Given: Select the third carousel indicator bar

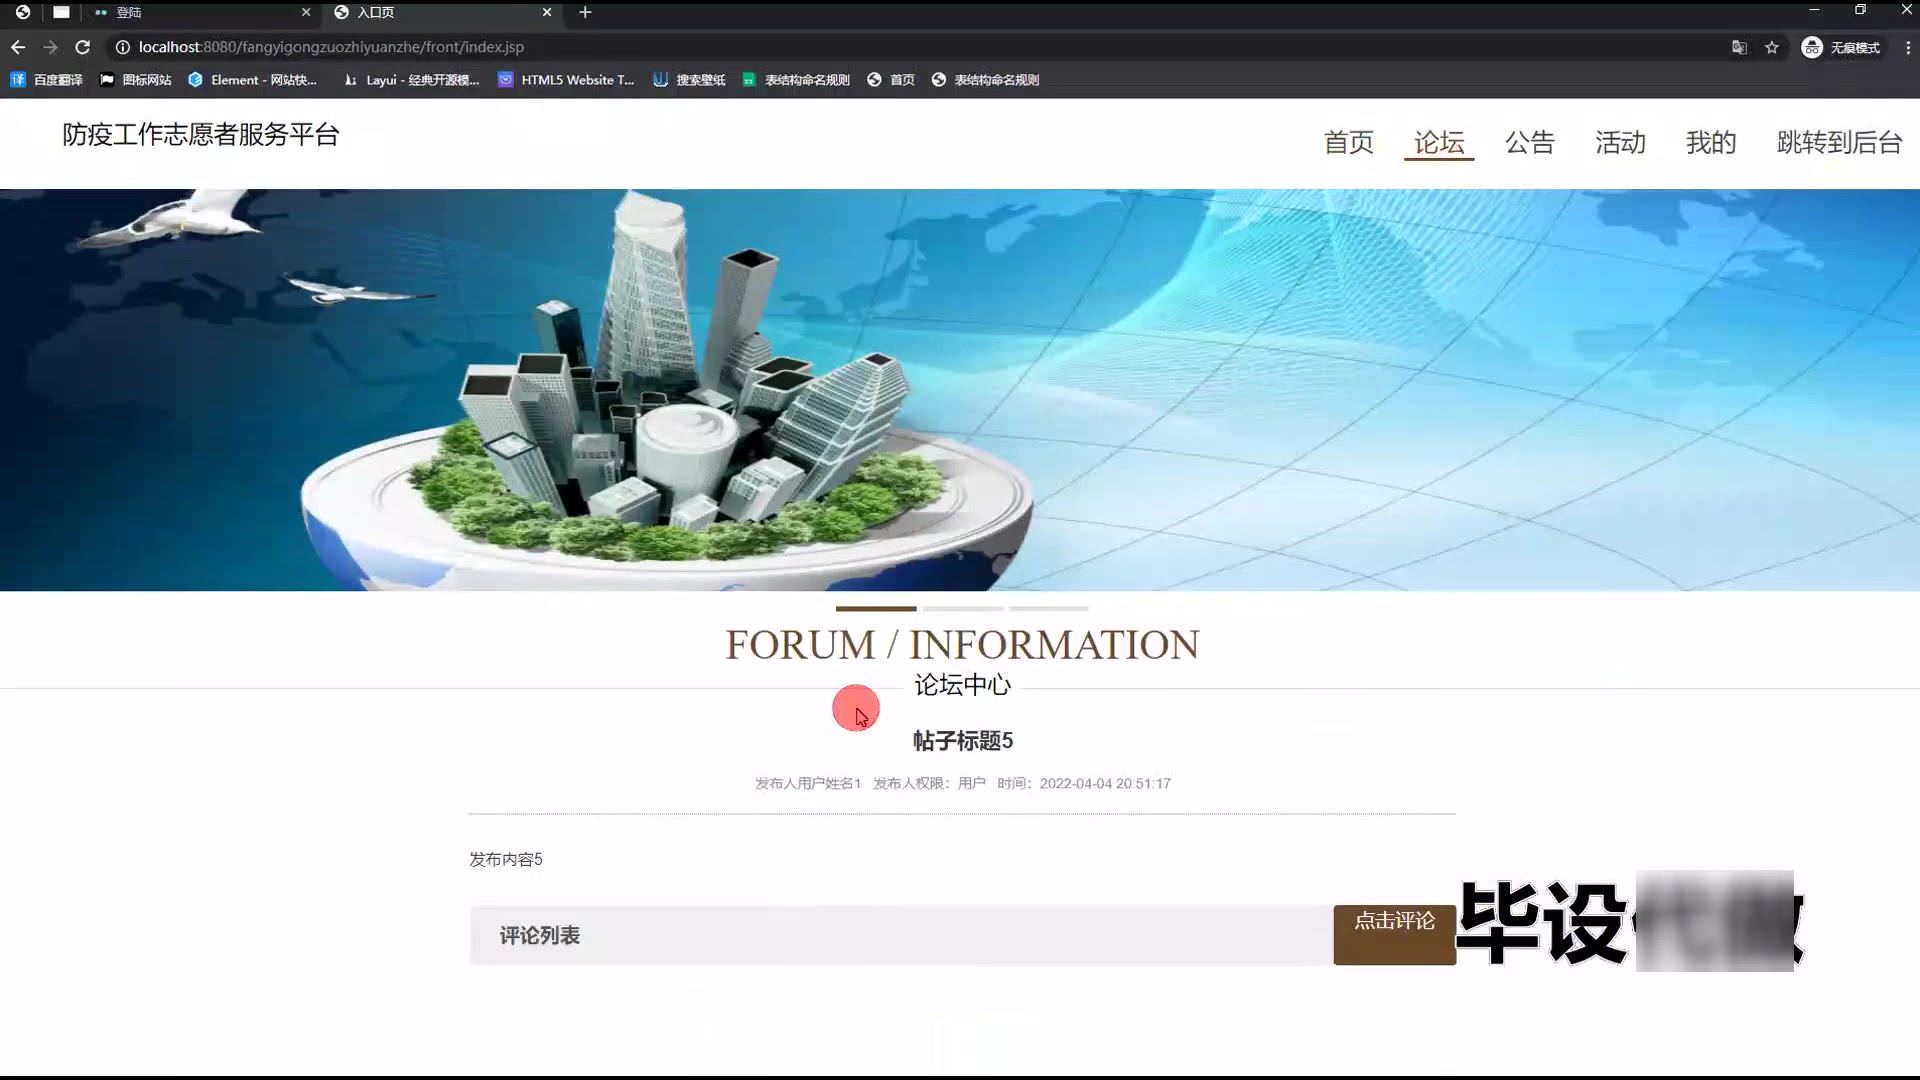Looking at the screenshot, I should point(1049,608).
